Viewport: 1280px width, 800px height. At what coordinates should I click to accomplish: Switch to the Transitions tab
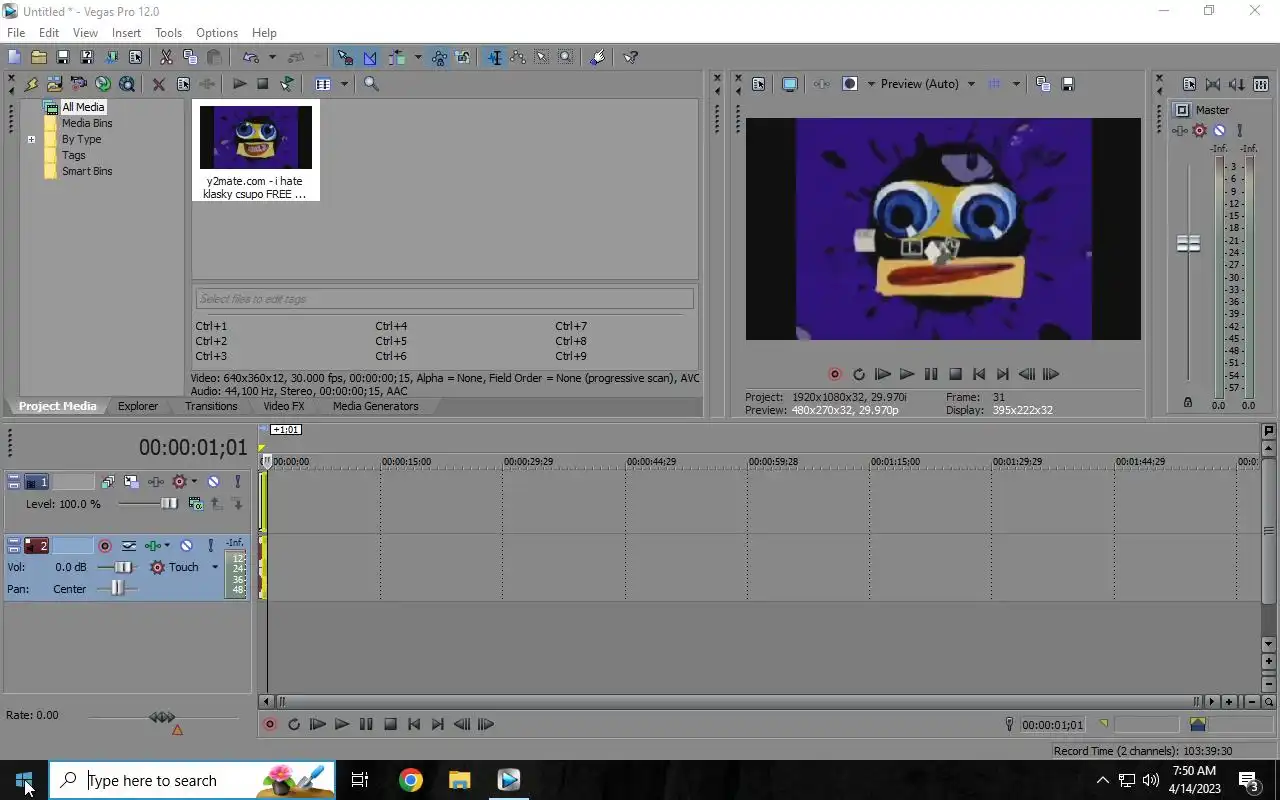point(211,406)
